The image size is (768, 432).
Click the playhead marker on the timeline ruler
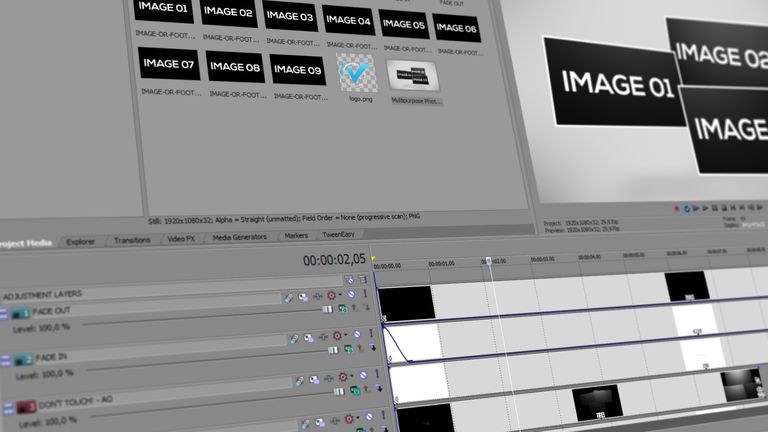click(x=488, y=262)
